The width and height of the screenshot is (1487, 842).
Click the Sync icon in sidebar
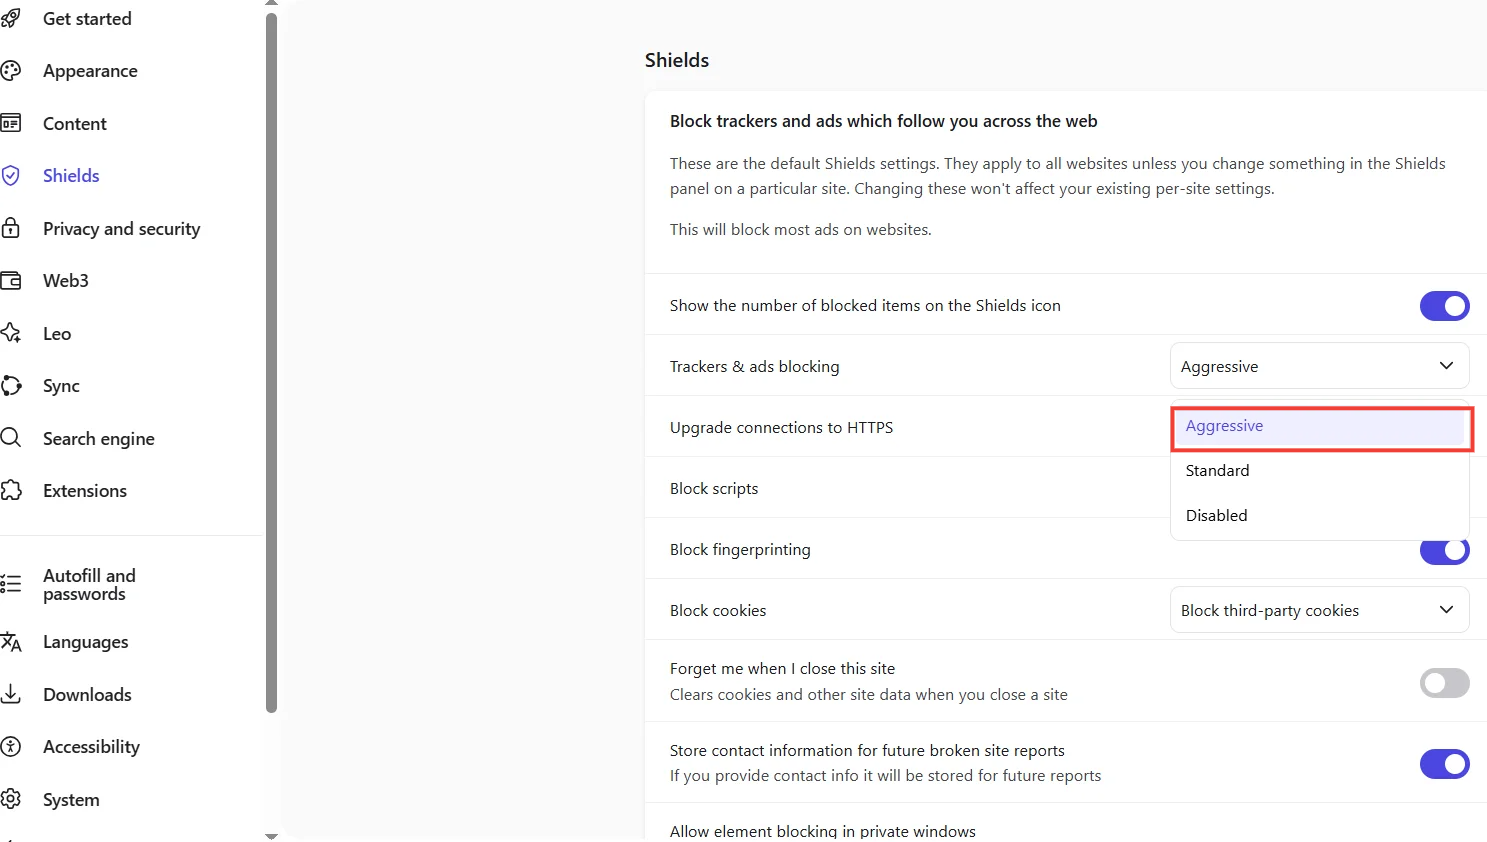coord(11,385)
